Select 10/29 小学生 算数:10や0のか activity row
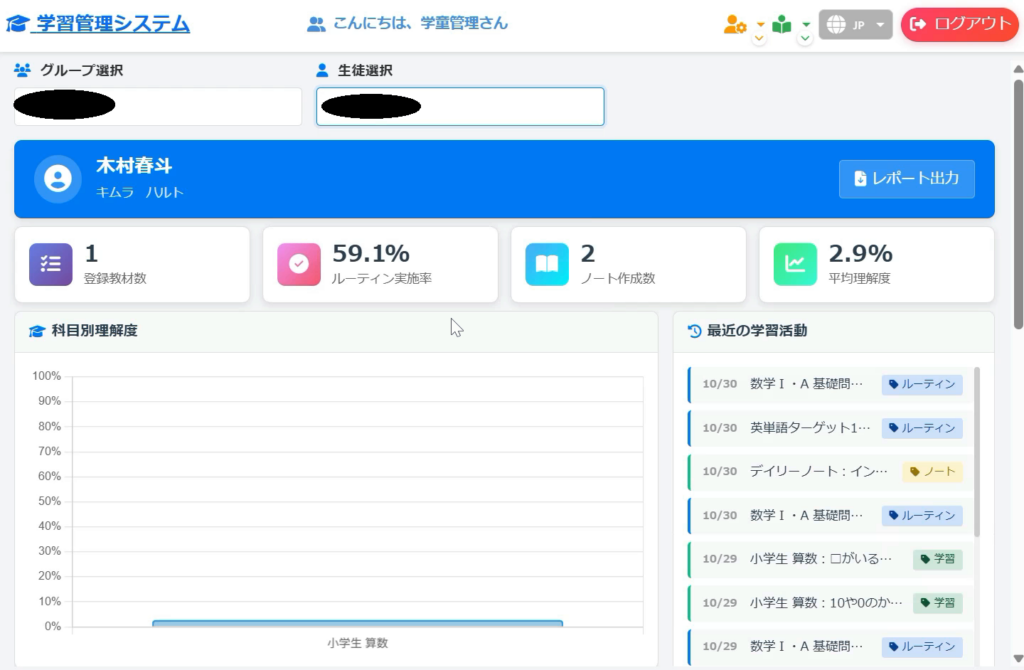This screenshot has height=670, width=1024. [x=829, y=603]
